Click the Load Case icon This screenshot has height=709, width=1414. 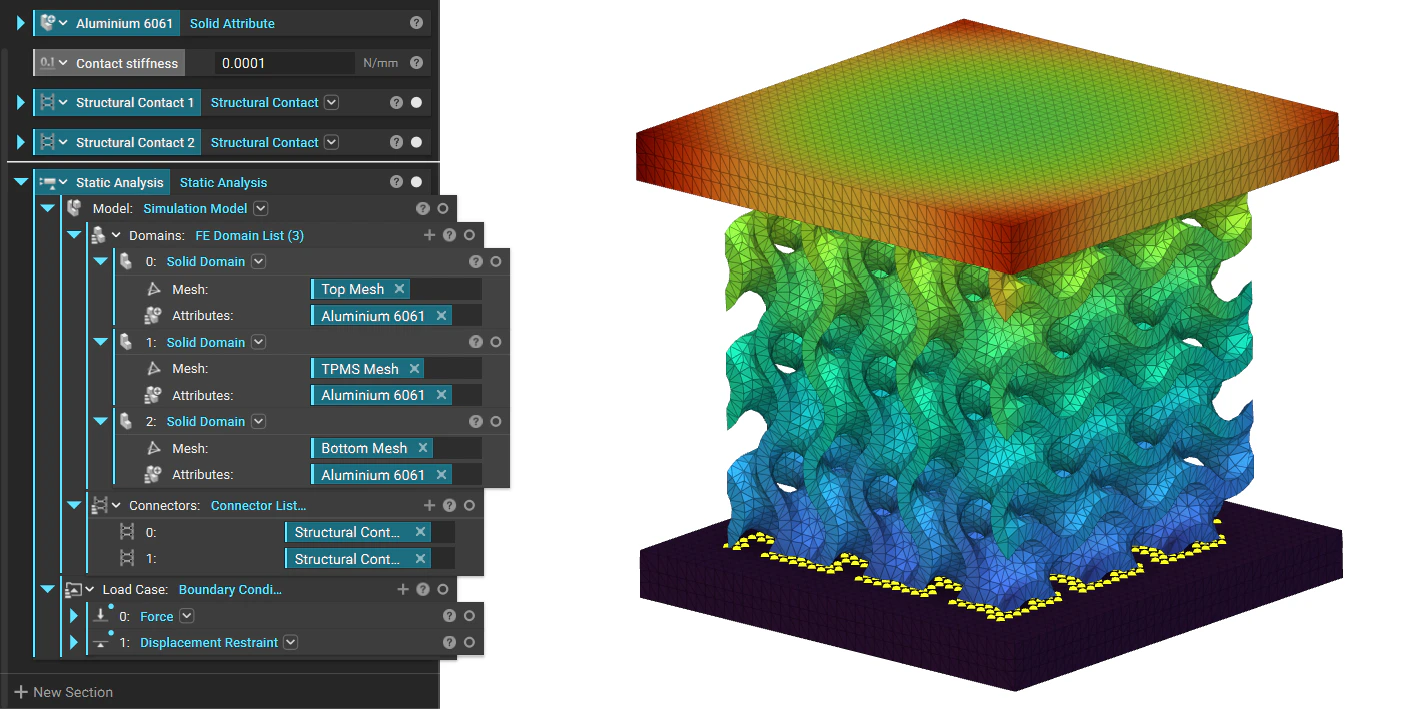(x=73, y=590)
